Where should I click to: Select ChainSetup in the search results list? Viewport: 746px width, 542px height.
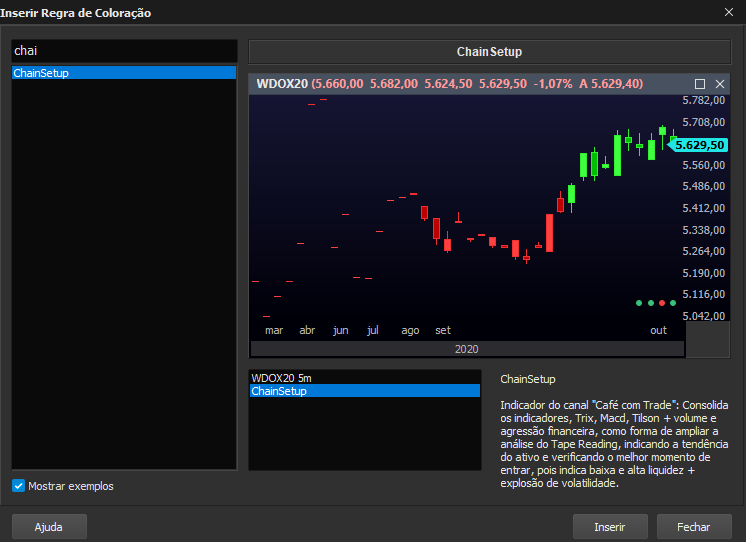(124, 73)
